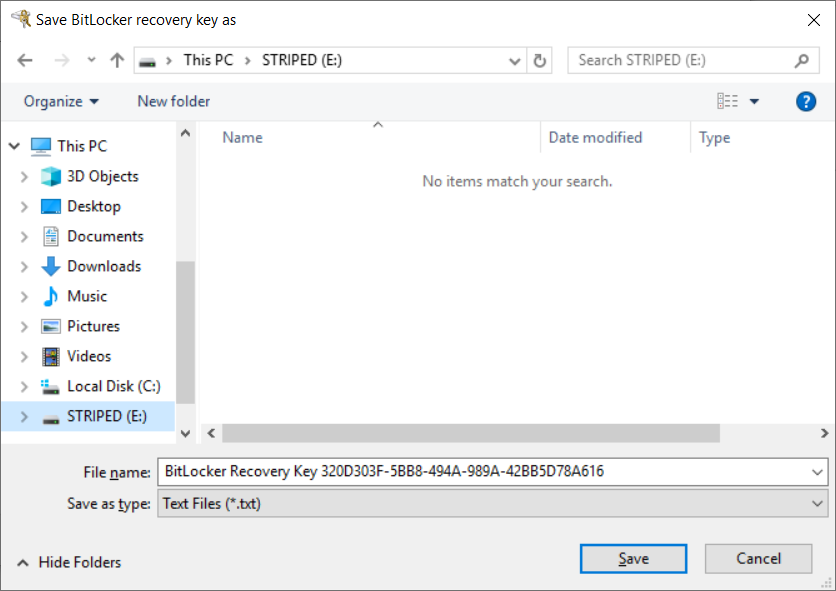Save the BitLocker recovery key file
The height and width of the screenshot is (591, 836).
coord(633,558)
